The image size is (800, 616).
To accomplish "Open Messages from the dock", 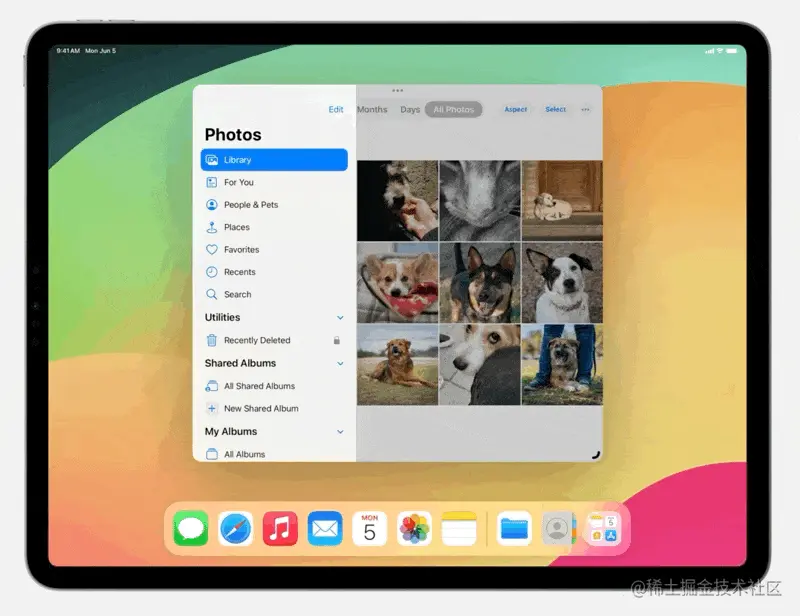I will pos(191,528).
